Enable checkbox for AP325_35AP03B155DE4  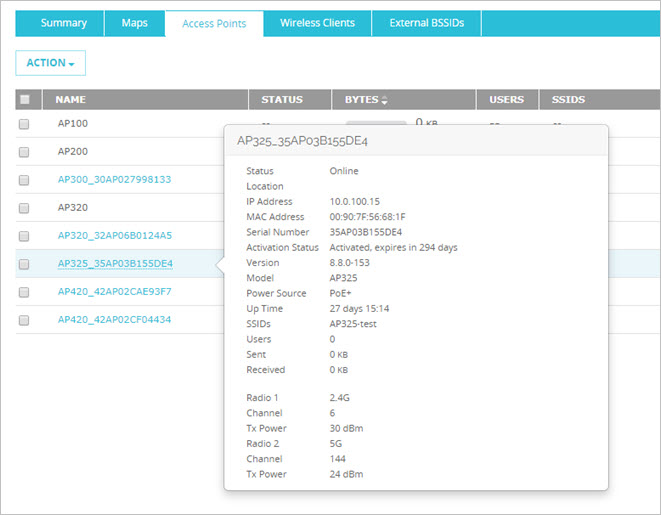(24, 264)
